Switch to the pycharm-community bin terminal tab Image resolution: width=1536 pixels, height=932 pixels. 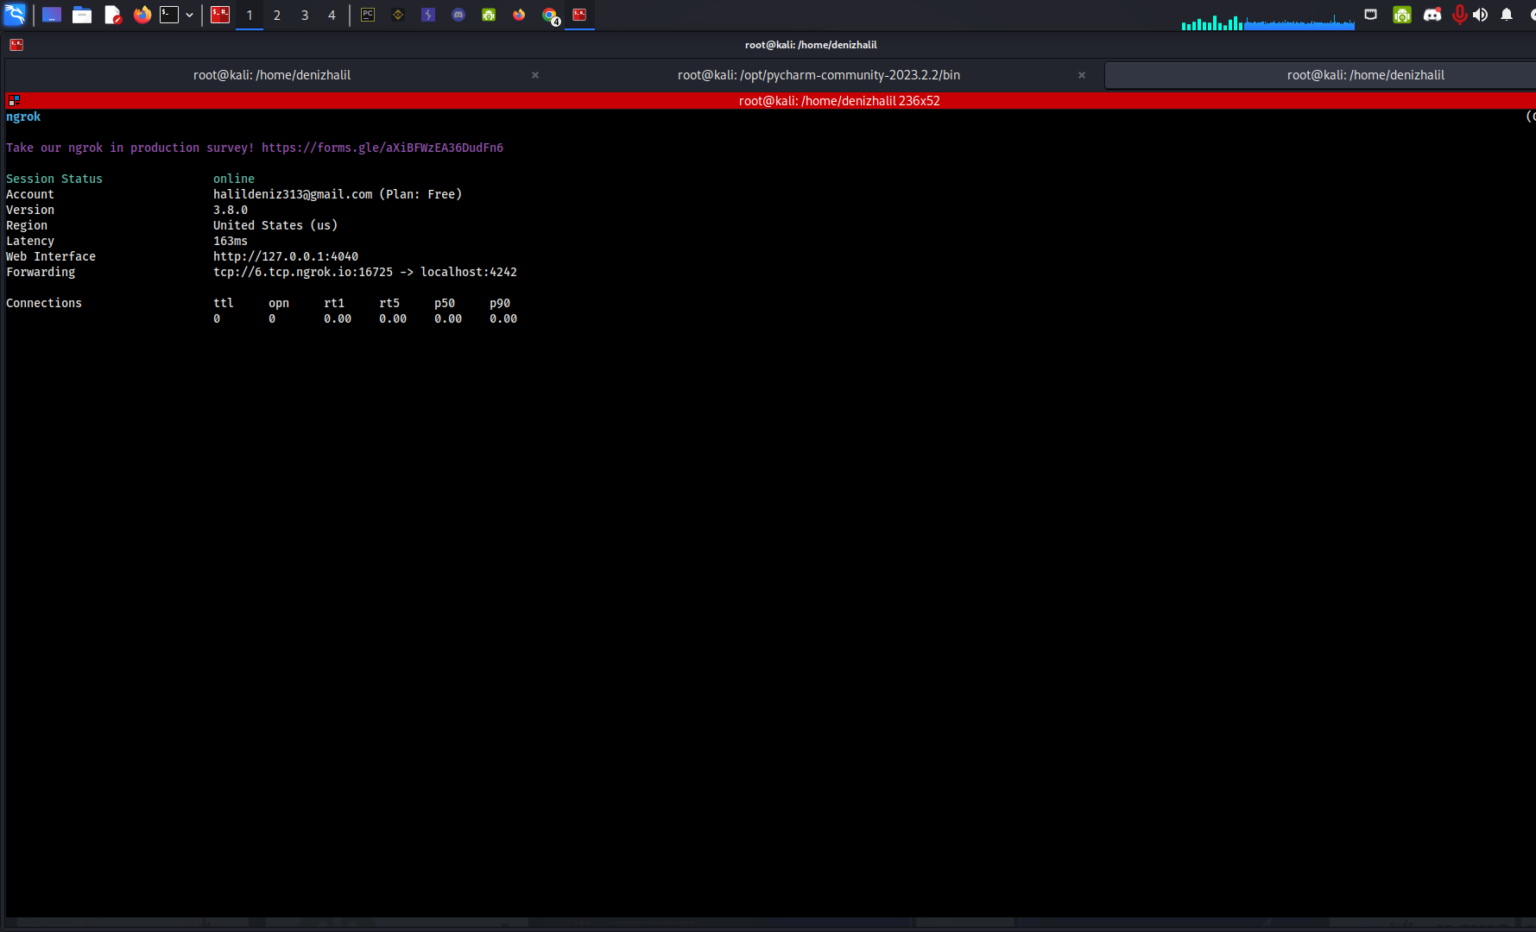coord(820,74)
